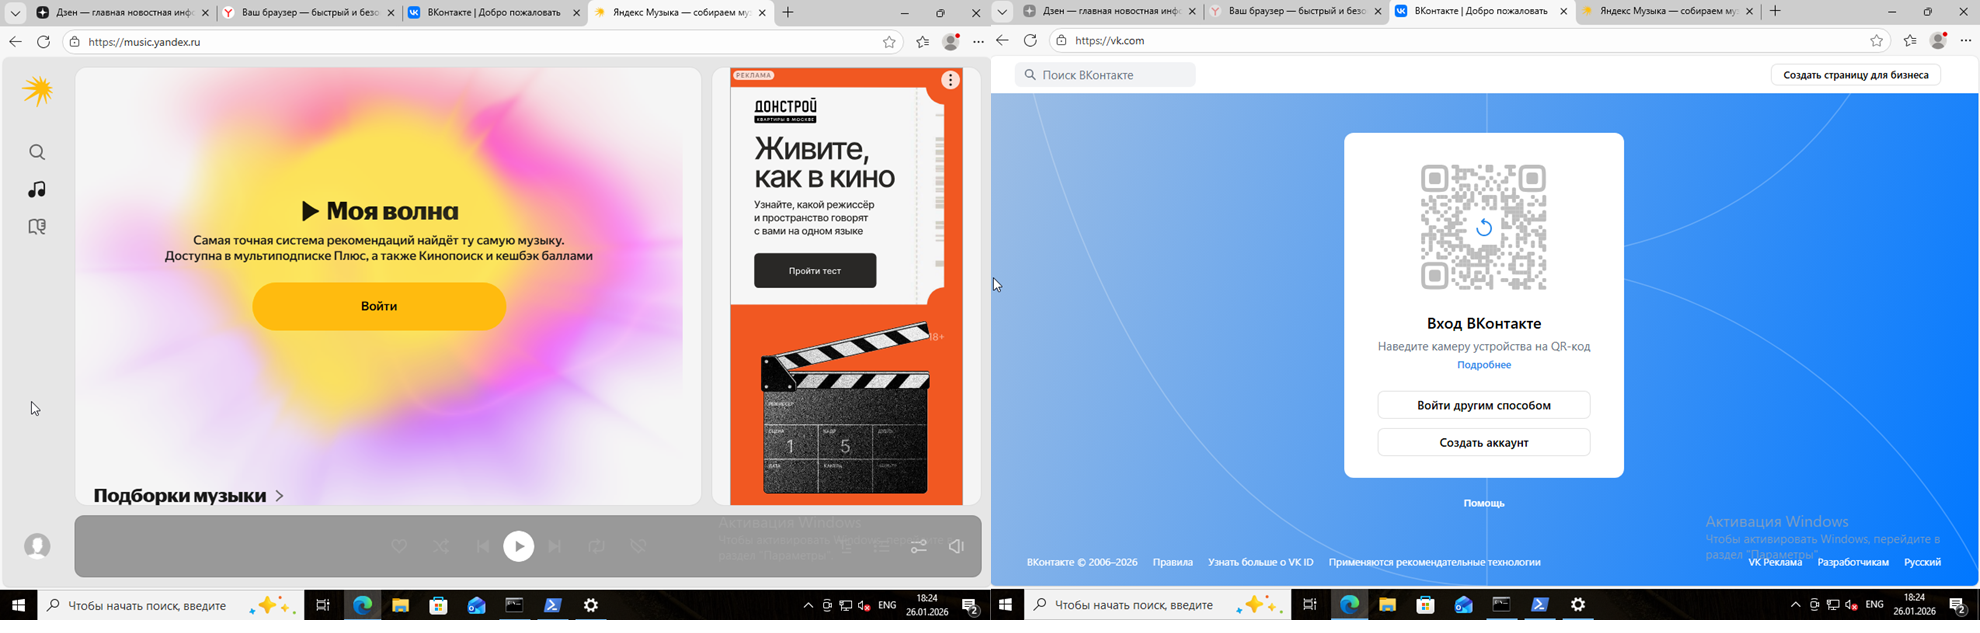Viewport: 1980px width, 633px height.
Task: Refresh the VK login QR code
Action: click(1483, 228)
